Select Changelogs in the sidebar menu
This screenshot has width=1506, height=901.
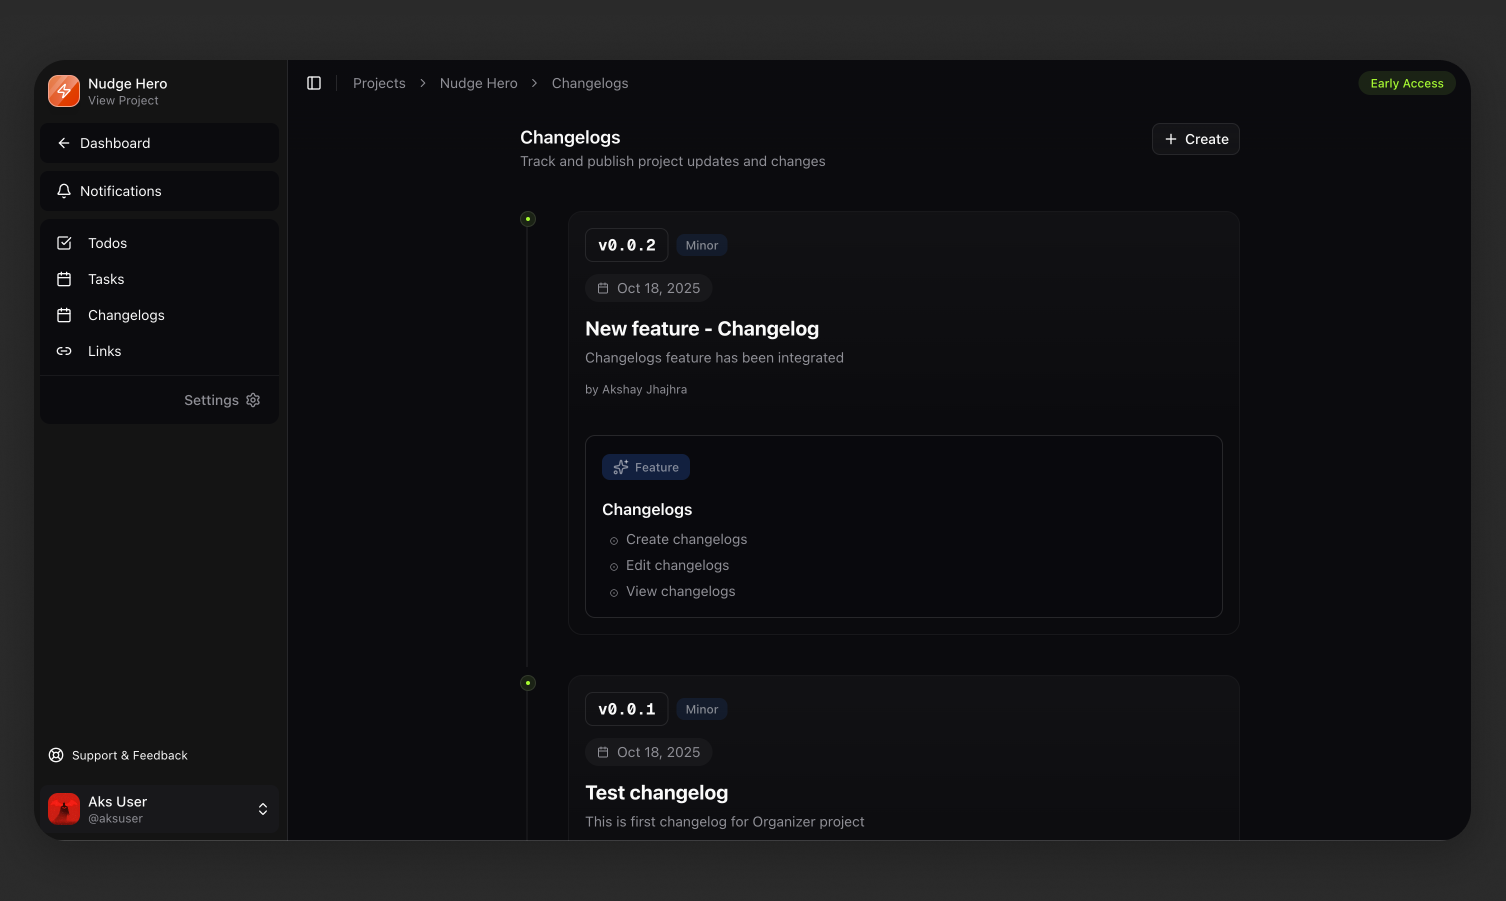pos(160,315)
